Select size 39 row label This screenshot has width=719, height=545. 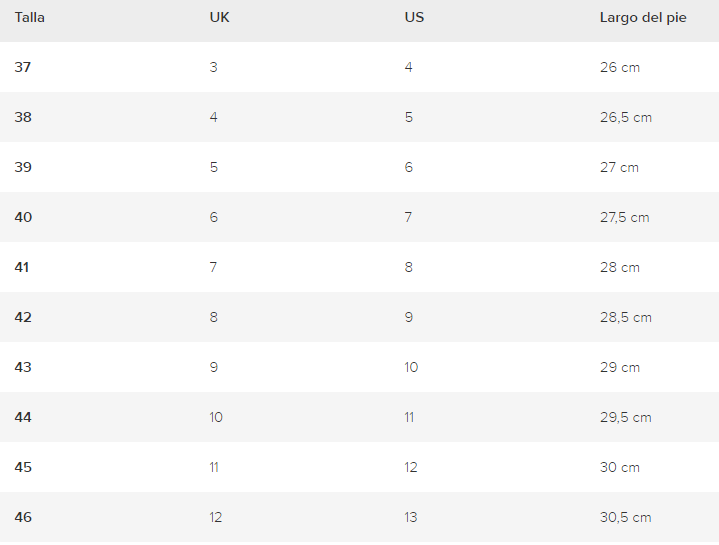tap(23, 167)
